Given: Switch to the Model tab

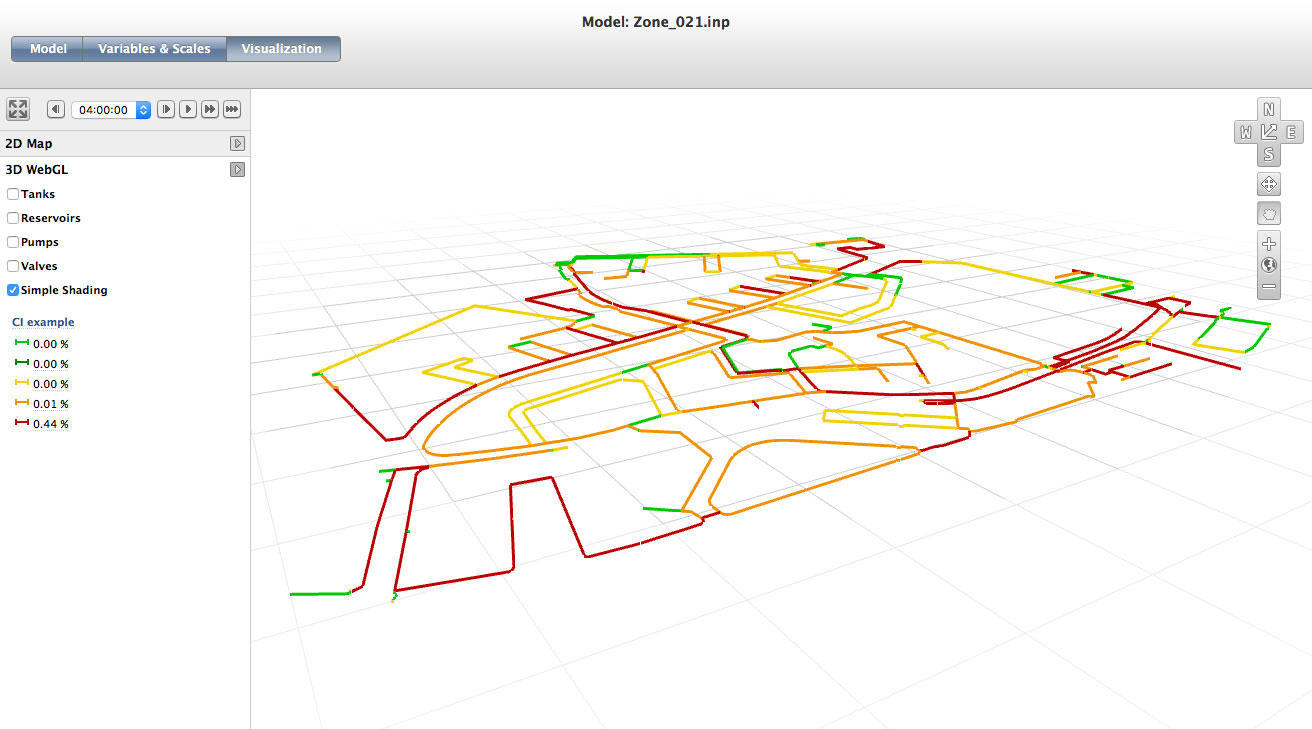Looking at the screenshot, I should pyautogui.click(x=48, y=49).
